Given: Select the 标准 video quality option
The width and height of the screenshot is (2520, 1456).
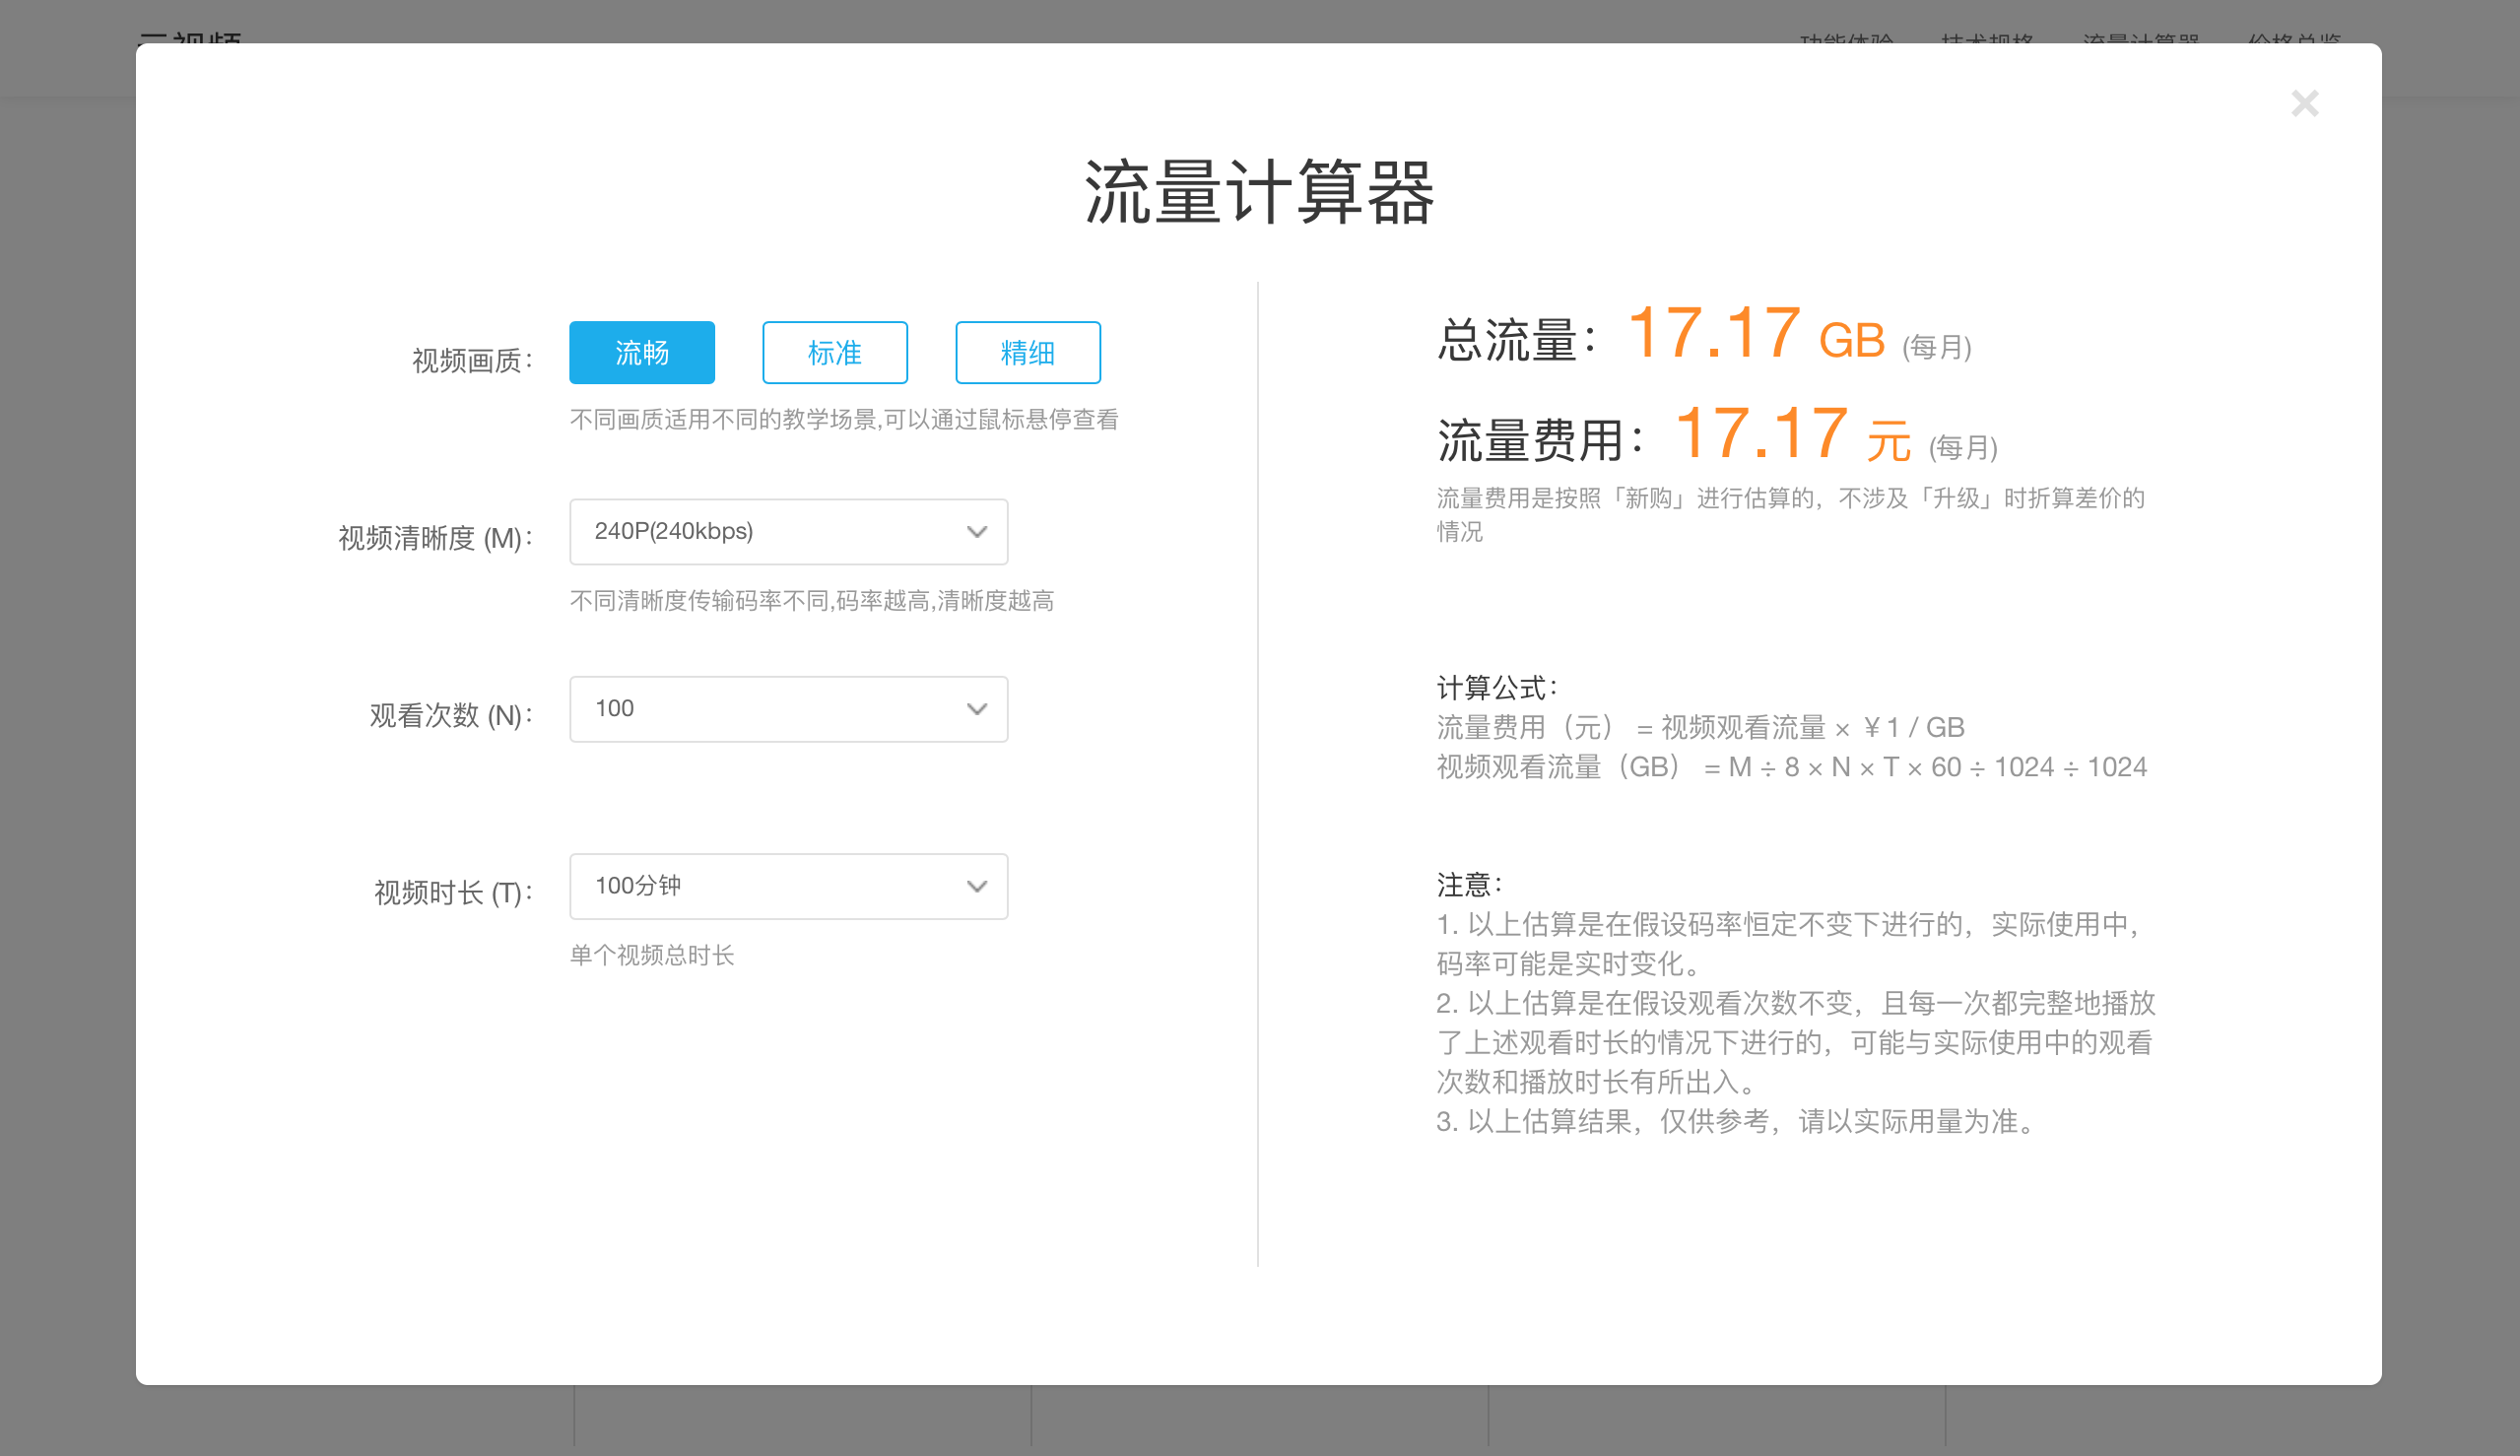Looking at the screenshot, I should tap(834, 352).
